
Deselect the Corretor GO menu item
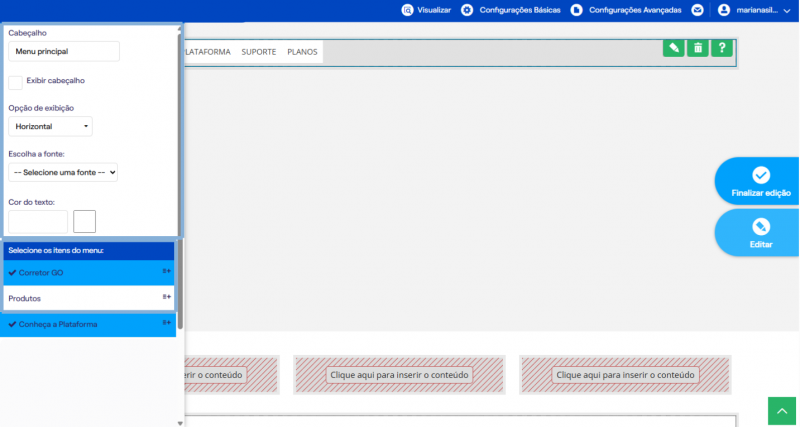(x=89, y=273)
